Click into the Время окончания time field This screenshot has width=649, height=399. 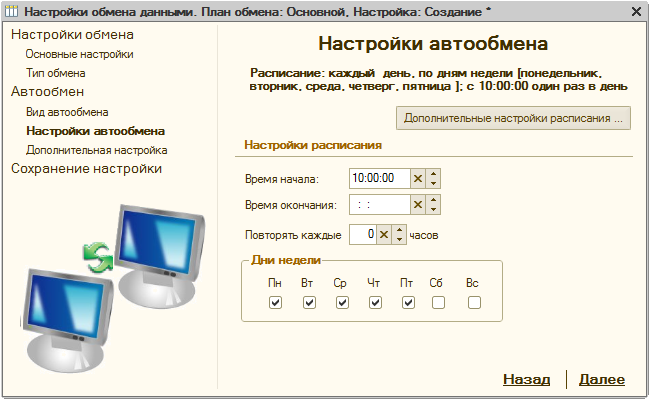click(380, 204)
